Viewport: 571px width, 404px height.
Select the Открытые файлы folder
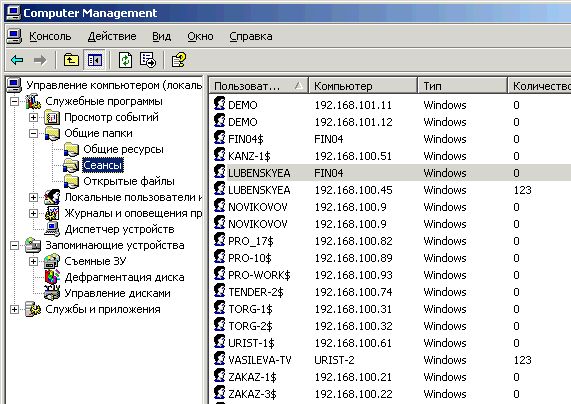[129, 181]
